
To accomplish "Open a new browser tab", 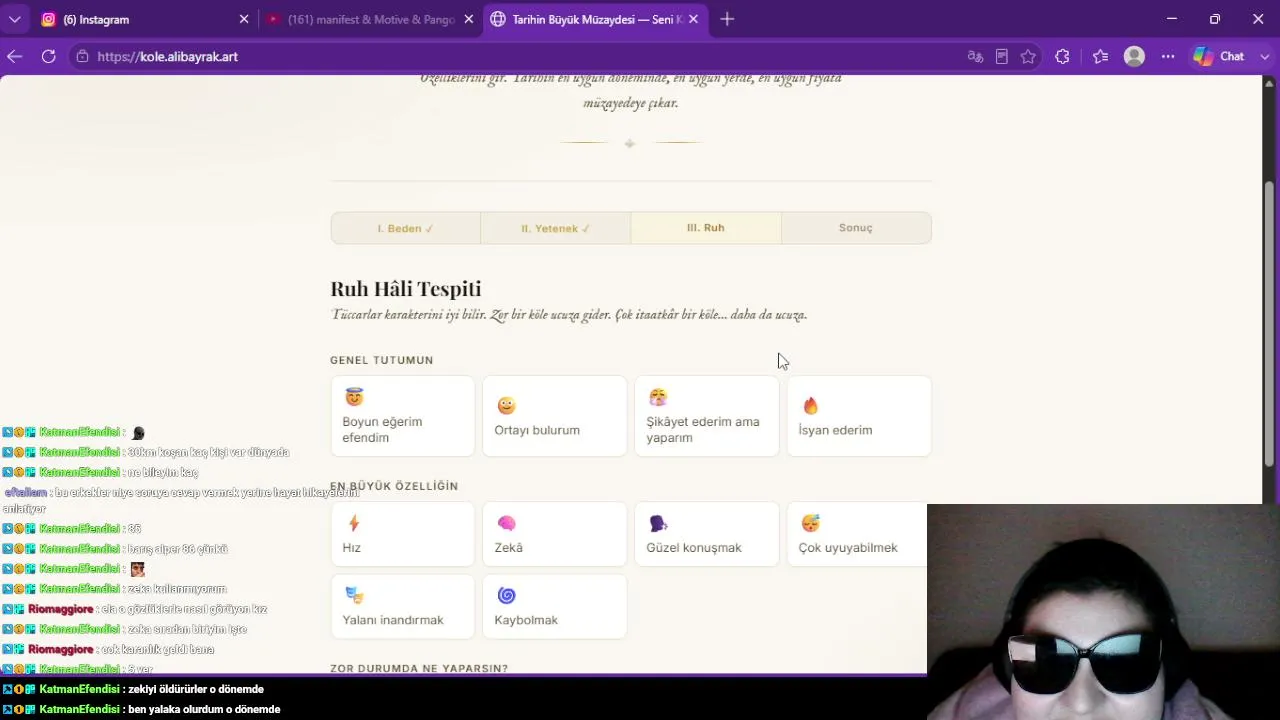I will (x=727, y=19).
